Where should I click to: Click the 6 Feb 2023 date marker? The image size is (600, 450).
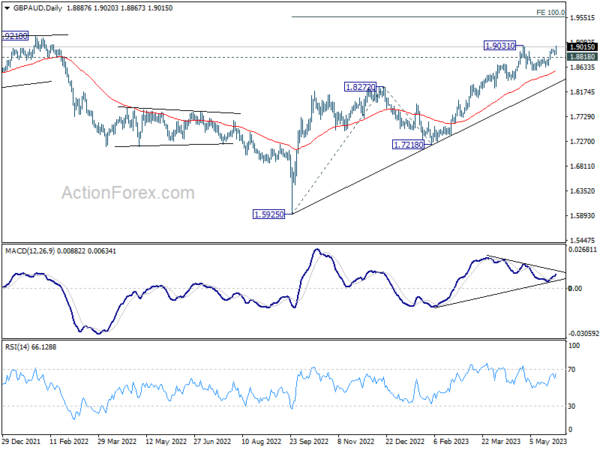tap(450, 441)
